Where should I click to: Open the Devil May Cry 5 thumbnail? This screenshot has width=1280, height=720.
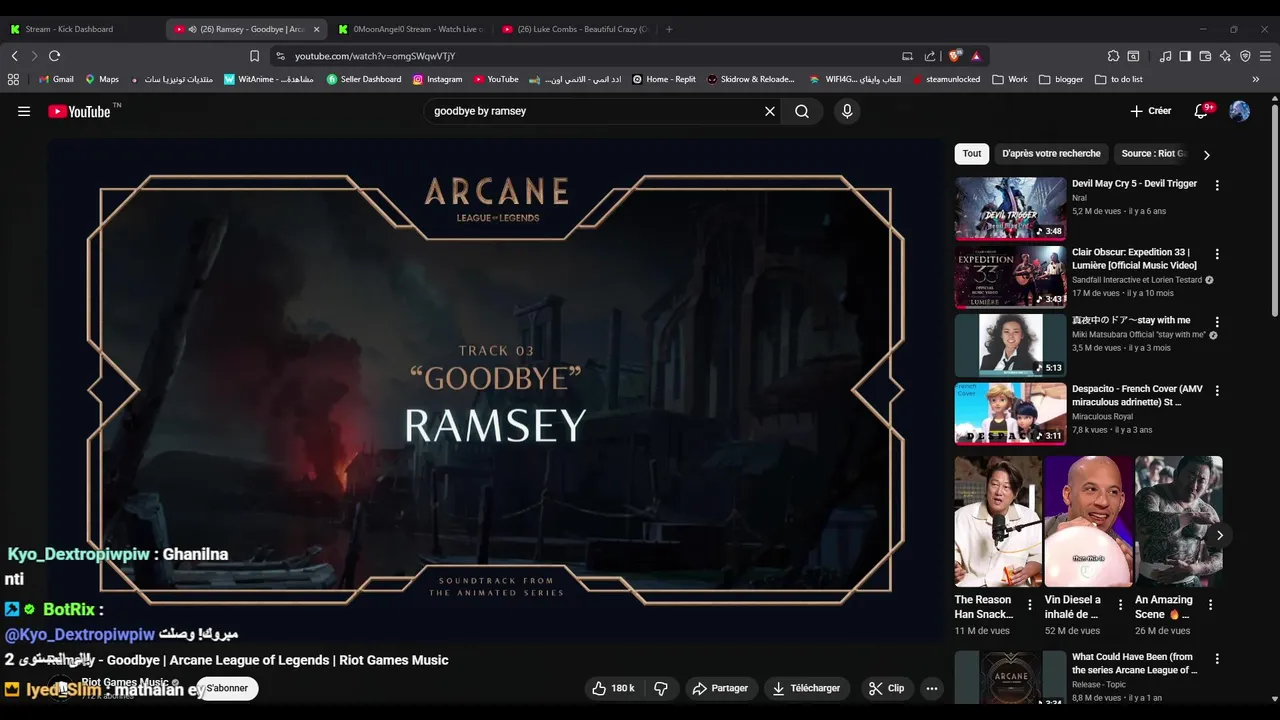1010,209
